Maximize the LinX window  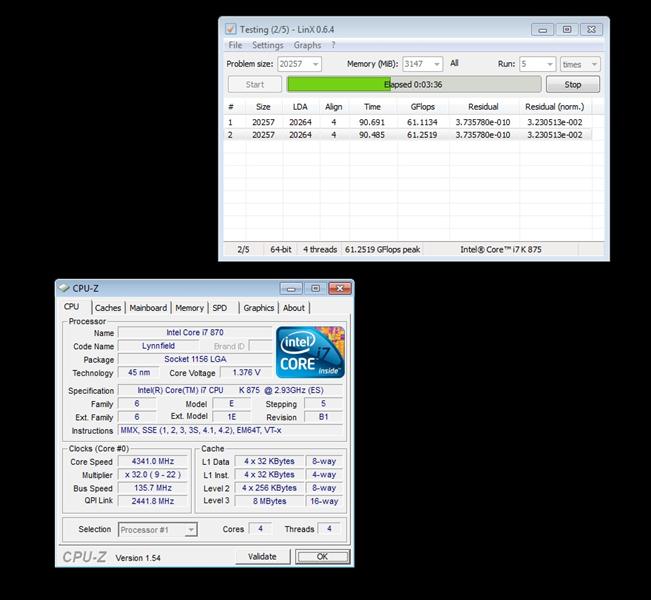[567, 29]
